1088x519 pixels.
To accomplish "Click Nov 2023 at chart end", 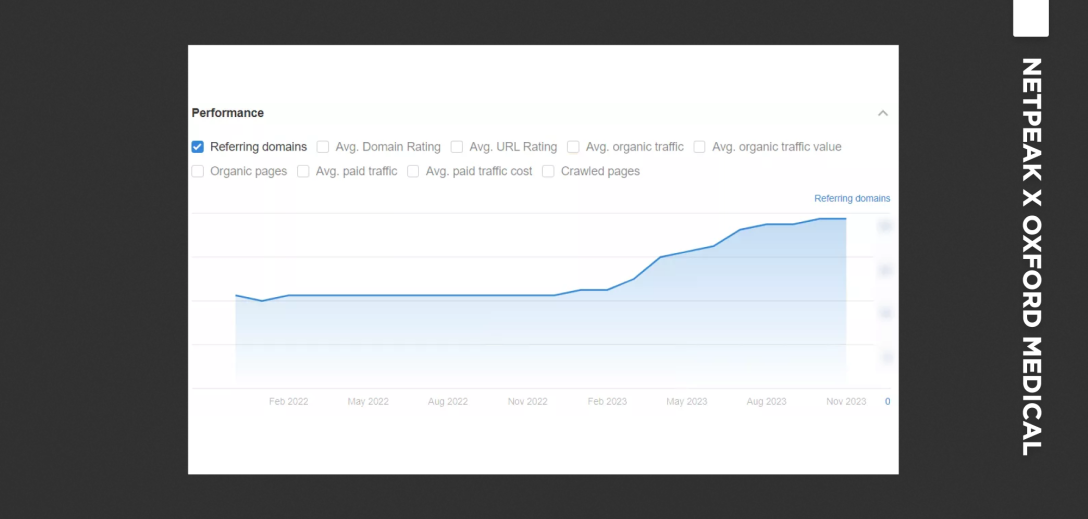I will pos(846,402).
